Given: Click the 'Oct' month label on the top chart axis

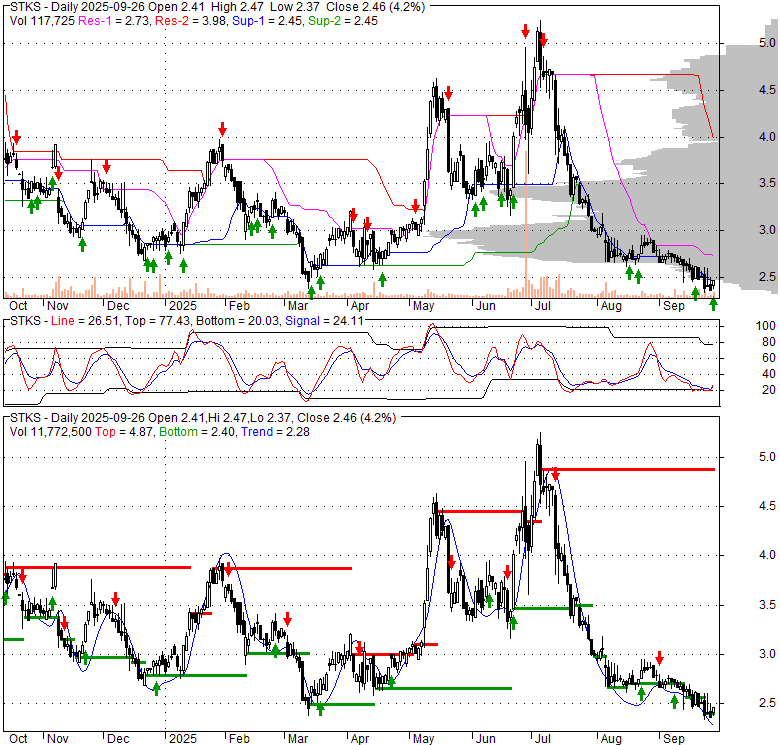Looking at the screenshot, I should pyautogui.click(x=18, y=305).
